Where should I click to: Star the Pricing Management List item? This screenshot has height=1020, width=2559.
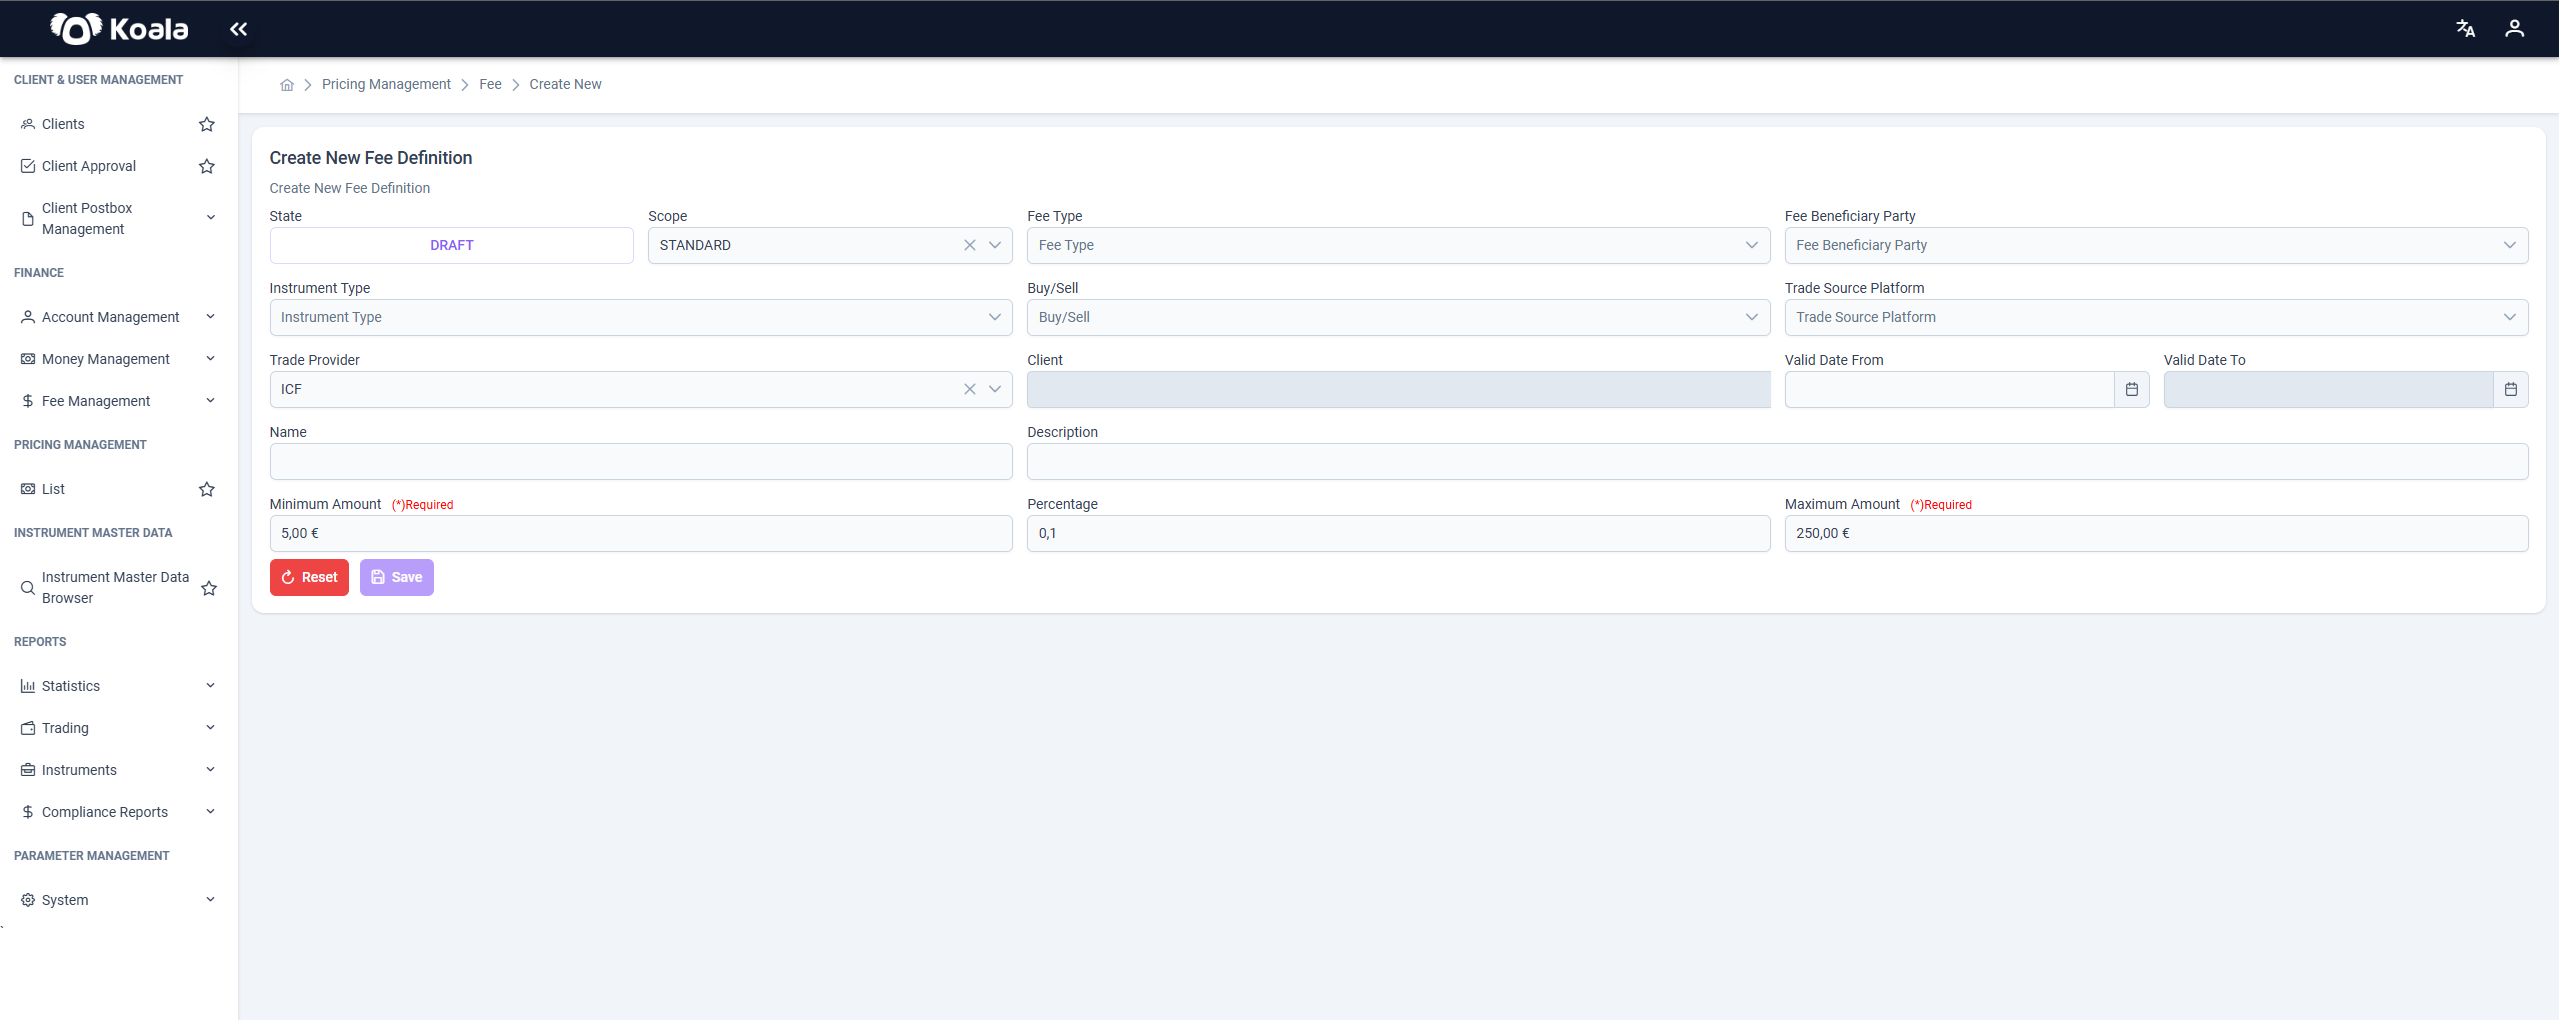(x=207, y=489)
